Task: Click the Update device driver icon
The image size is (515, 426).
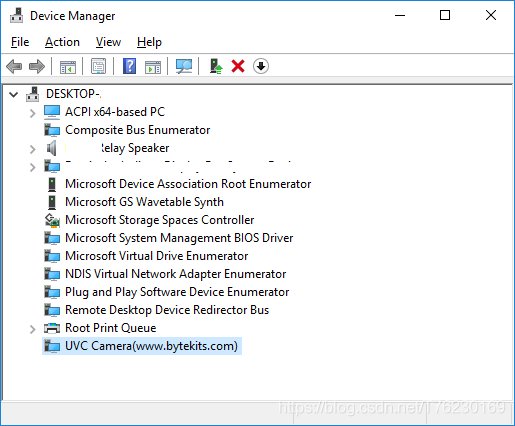Action: pos(216,66)
